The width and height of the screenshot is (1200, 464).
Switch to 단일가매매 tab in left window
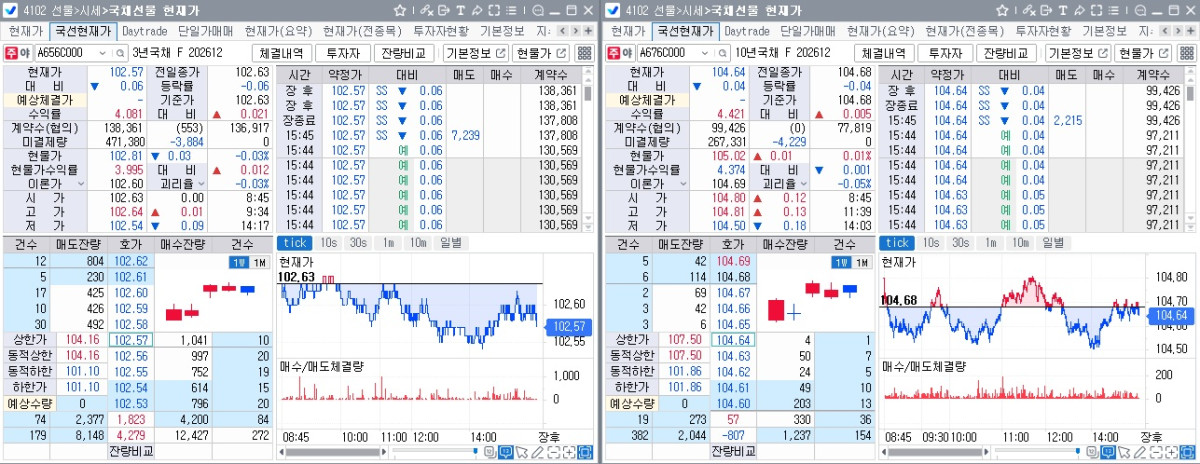(x=208, y=31)
